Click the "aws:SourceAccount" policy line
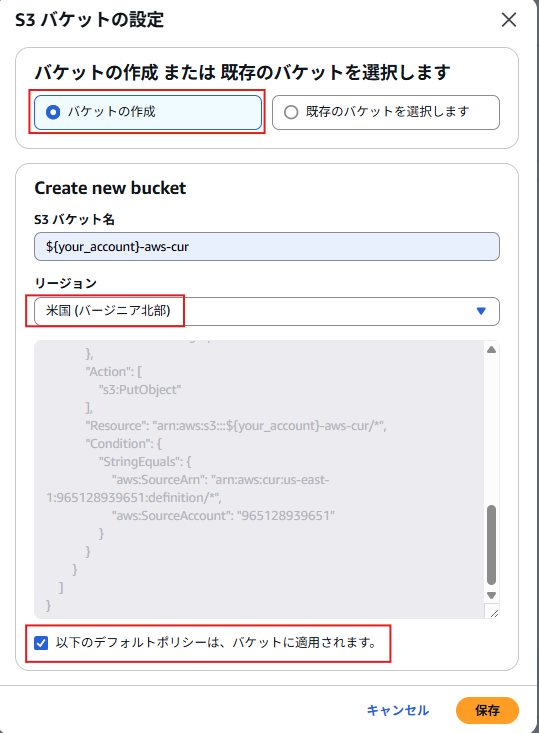This screenshot has height=733, width=539. pyautogui.click(x=223, y=515)
